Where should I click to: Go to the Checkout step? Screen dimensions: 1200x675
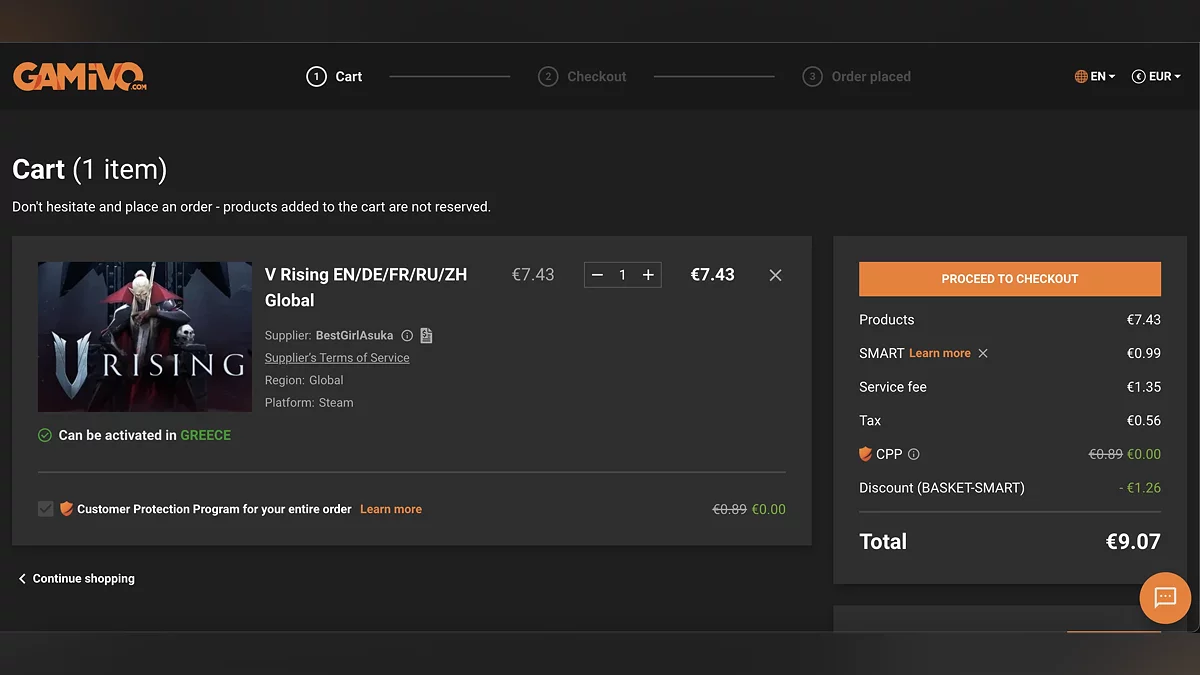(x=583, y=77)
